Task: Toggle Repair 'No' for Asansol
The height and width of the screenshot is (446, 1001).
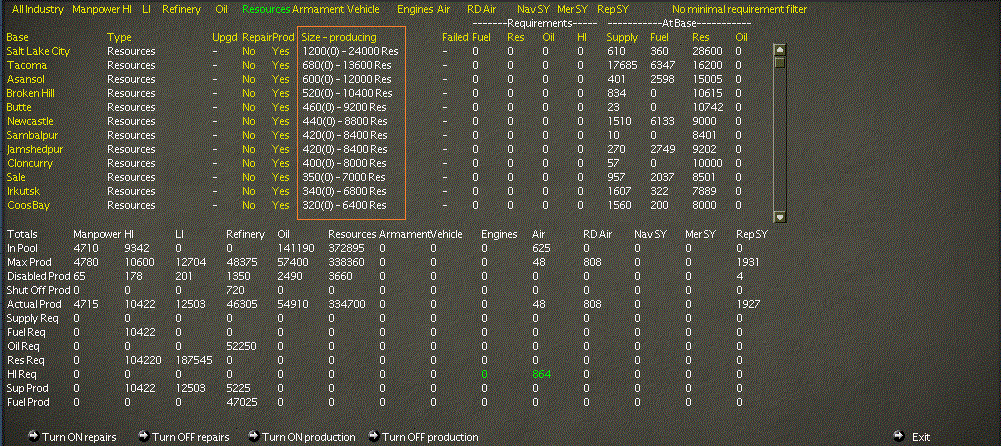Action: [x=248, y=79]
